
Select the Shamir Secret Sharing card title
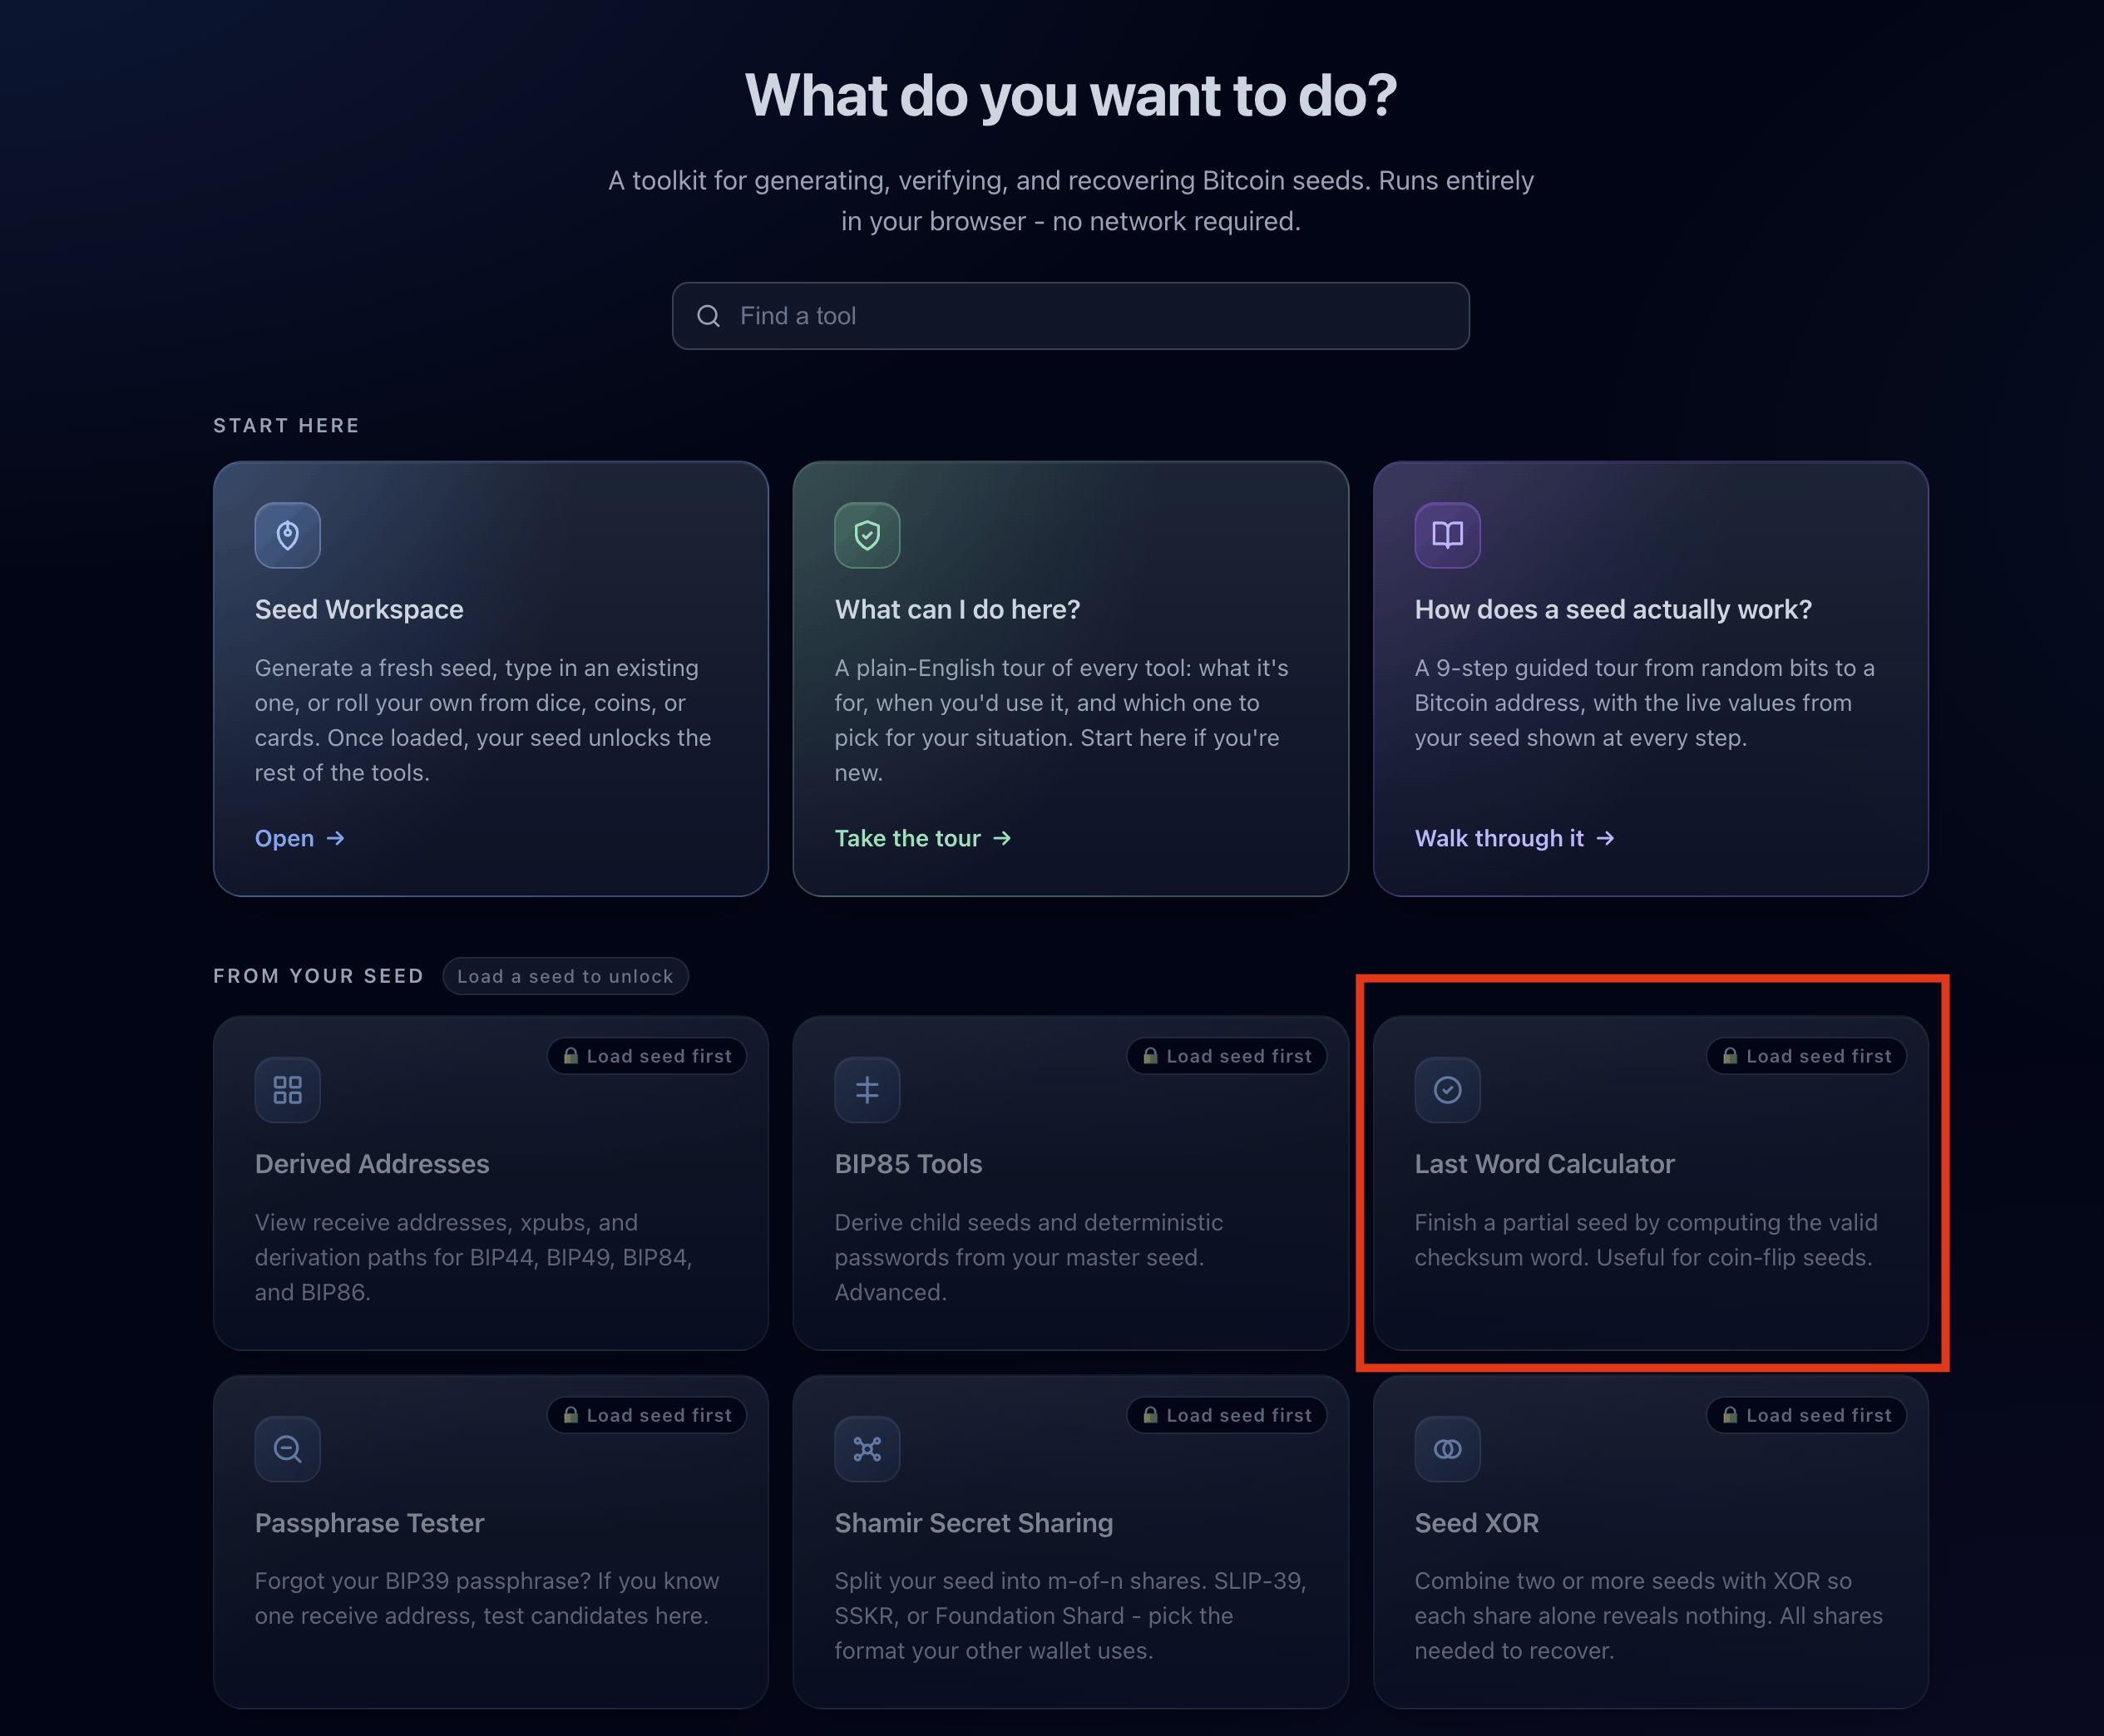[x=973, y=1522]
